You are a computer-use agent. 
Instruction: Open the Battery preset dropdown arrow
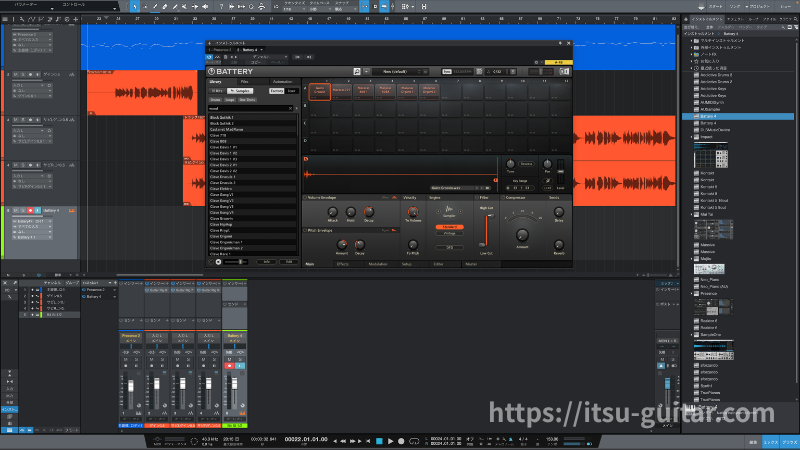pyautogui.click(x=366, y=71)
